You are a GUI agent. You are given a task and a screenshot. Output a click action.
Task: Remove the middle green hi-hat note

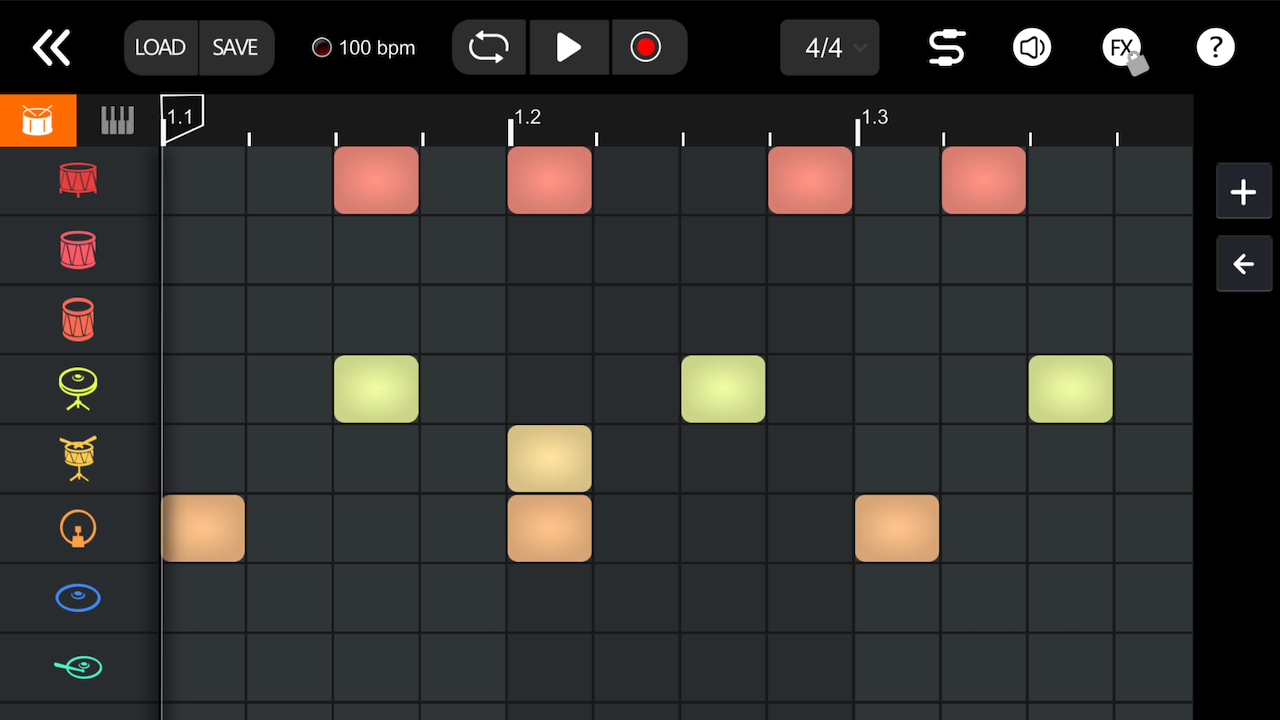tap(723, 389)
